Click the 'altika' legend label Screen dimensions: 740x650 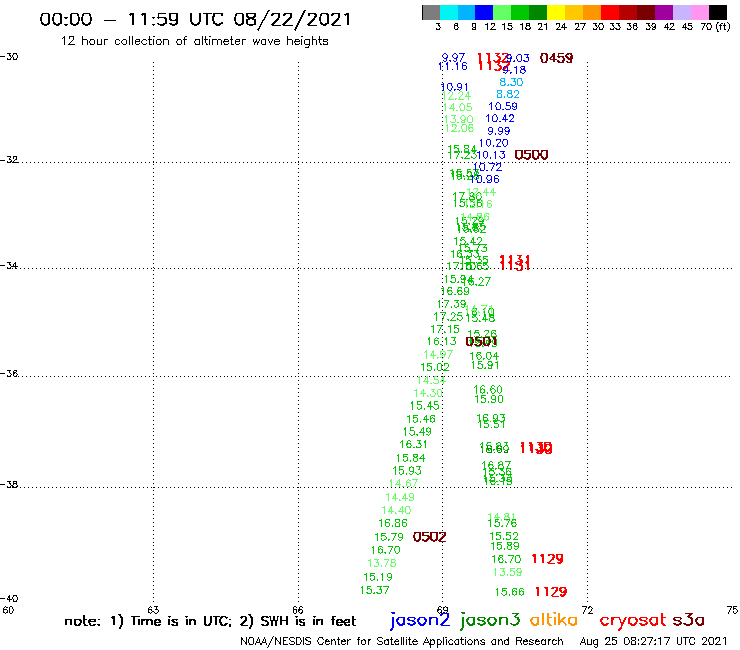point(554,619)
